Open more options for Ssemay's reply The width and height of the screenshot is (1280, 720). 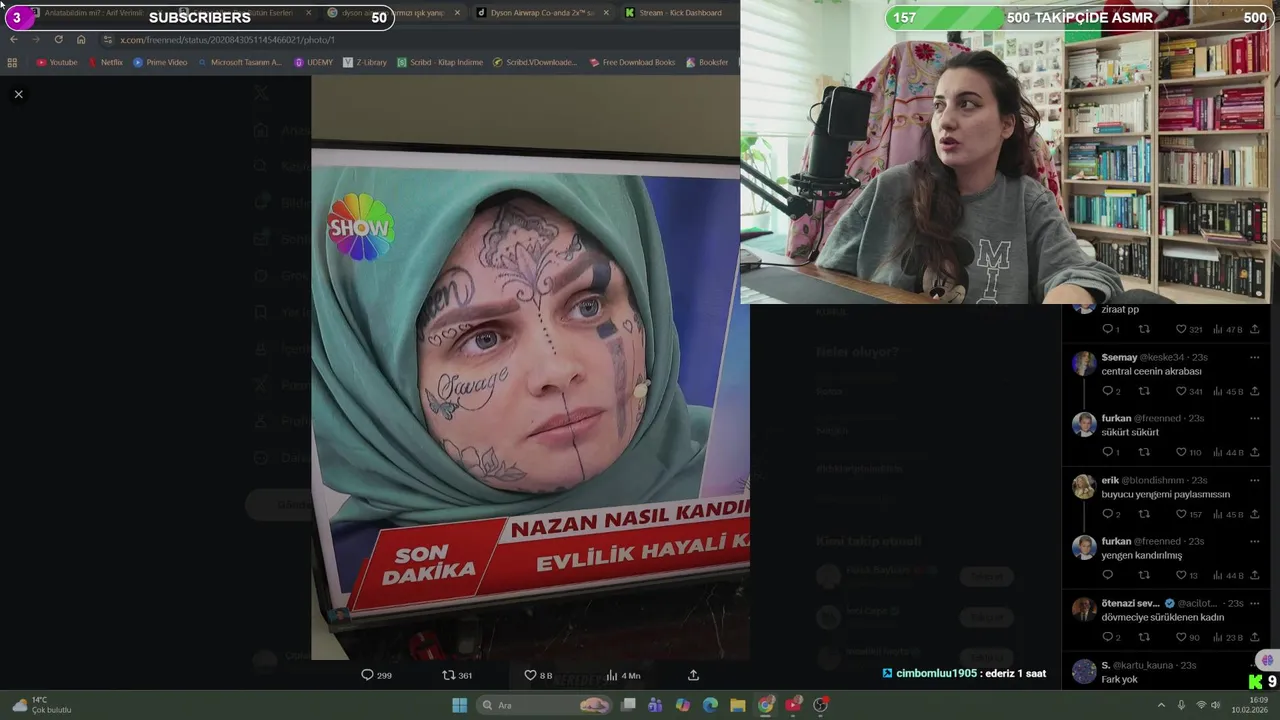pyautogui.click(x=1254, y=357)
